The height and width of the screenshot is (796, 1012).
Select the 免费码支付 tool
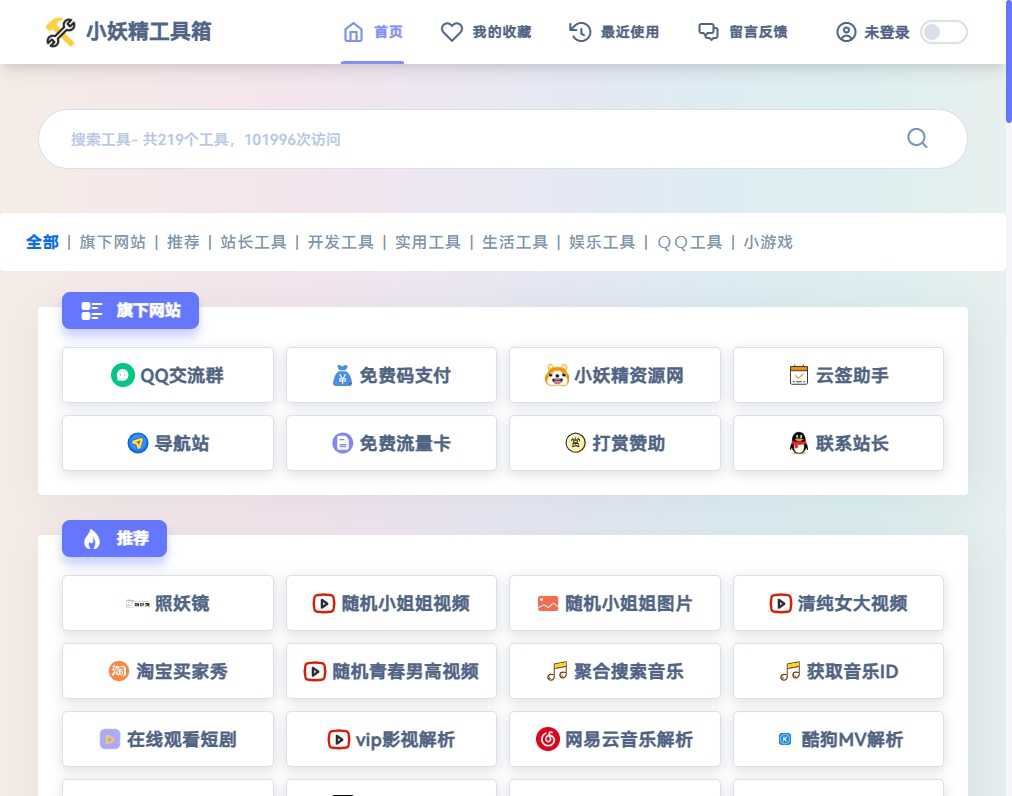coord(391,375)
